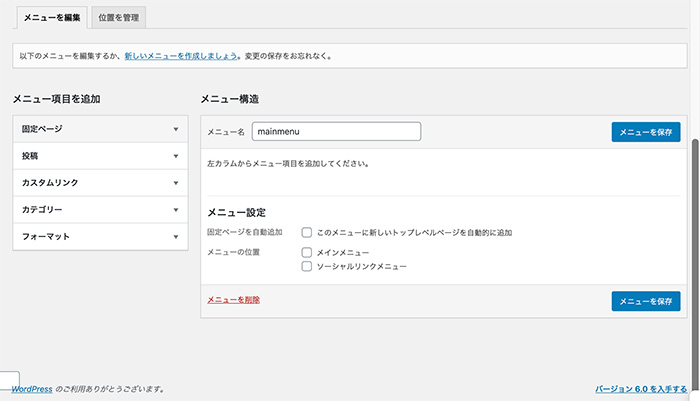Expand the 固定ページ accordion arrow
This screenshot has width=700, height=401.
coord(176,129)
